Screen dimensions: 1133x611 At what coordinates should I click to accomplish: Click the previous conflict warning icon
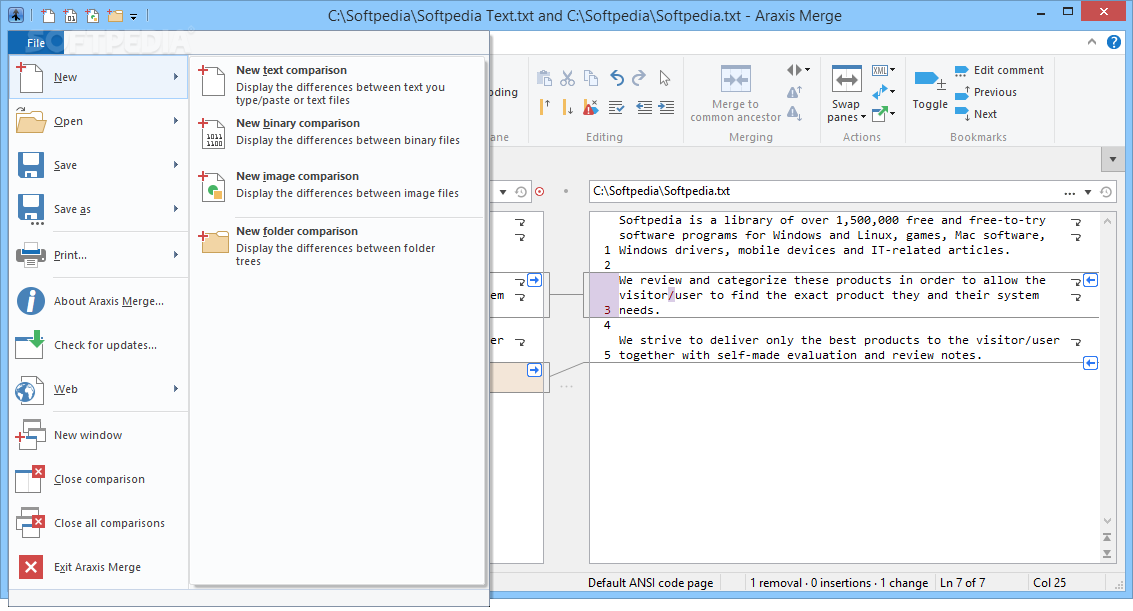coord(794,92)
